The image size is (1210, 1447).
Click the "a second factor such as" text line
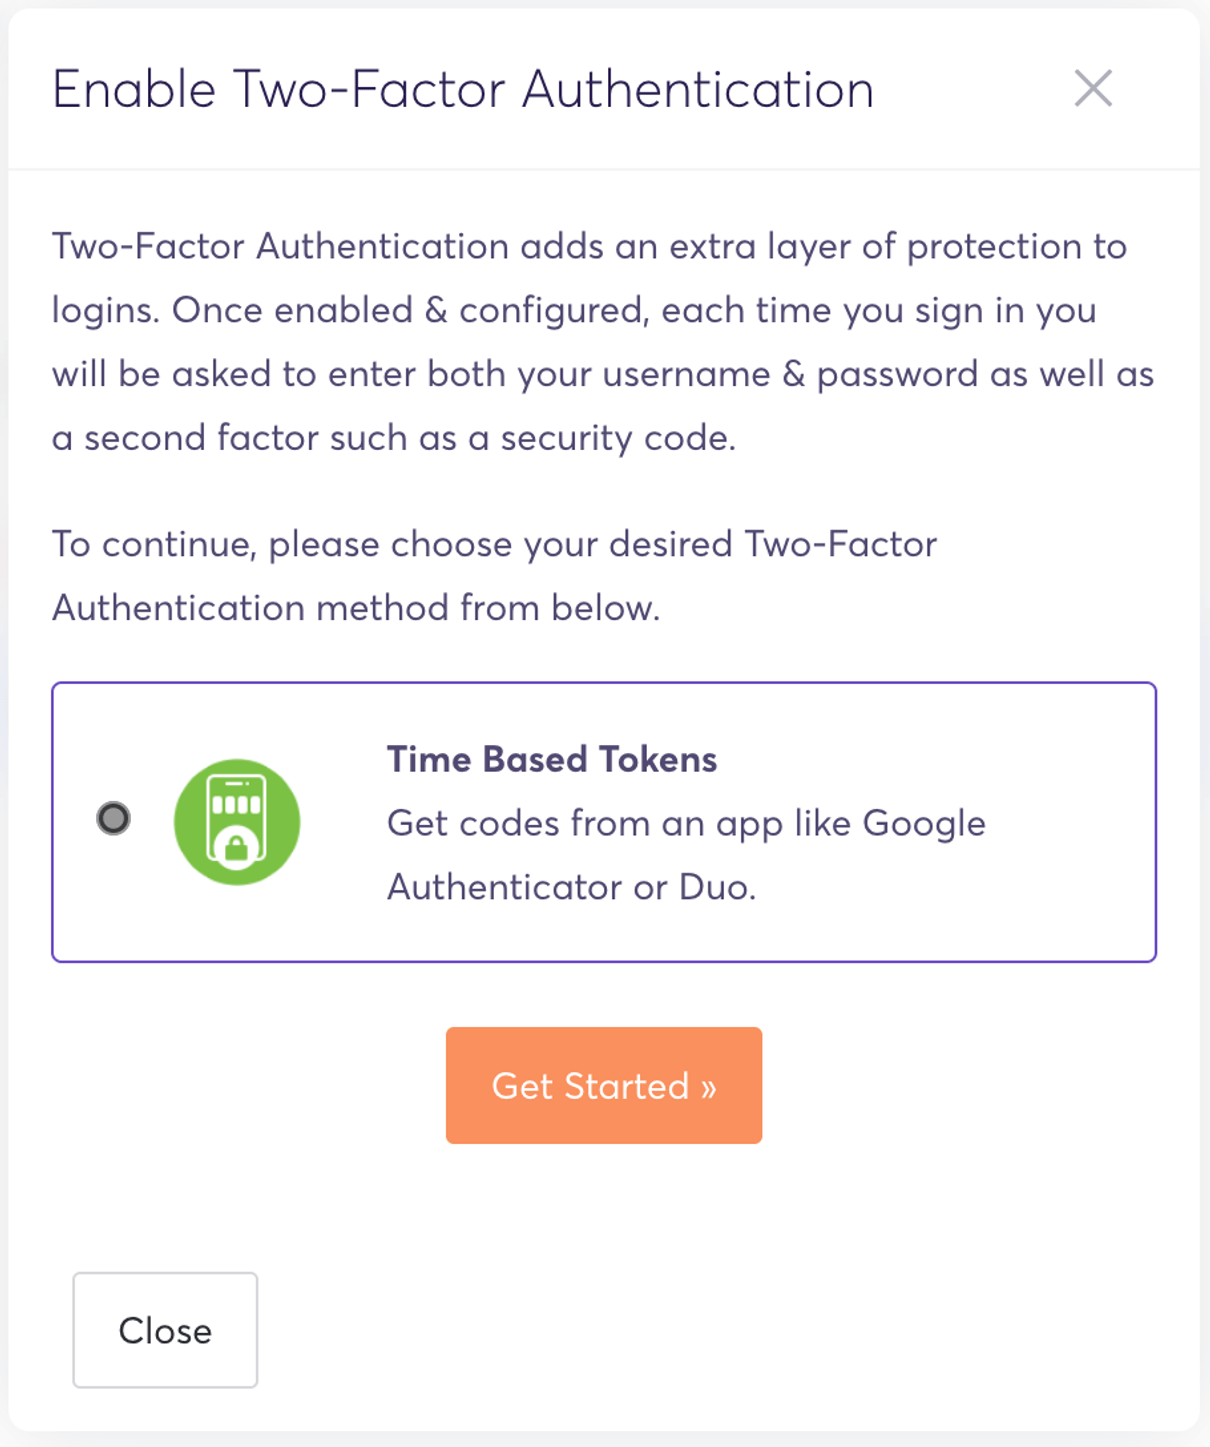click(x=393, y=438)
